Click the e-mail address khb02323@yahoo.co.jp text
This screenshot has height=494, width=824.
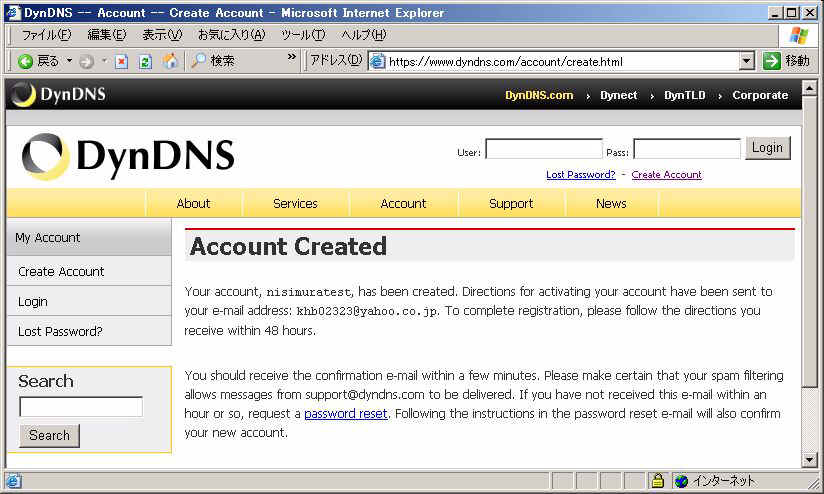(x=367, y=311)
